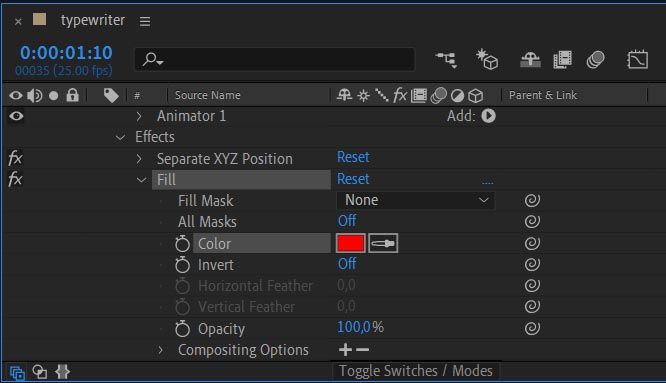Open the Fill Mask None dropdown
Viewport: 666px width, 383px height.
pyautogui.click(x=415, y=200)
